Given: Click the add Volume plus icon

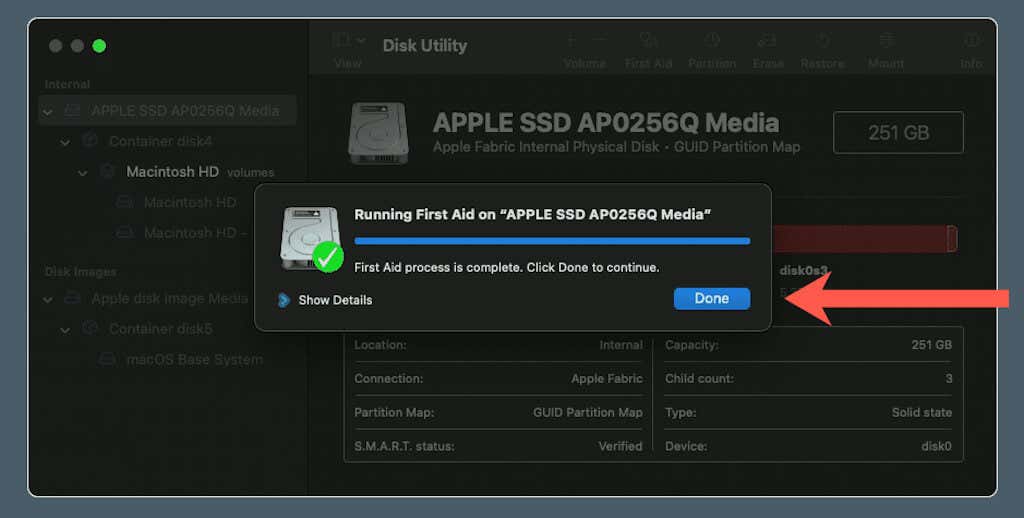Looking at the screenshot, I should point(571,41).
